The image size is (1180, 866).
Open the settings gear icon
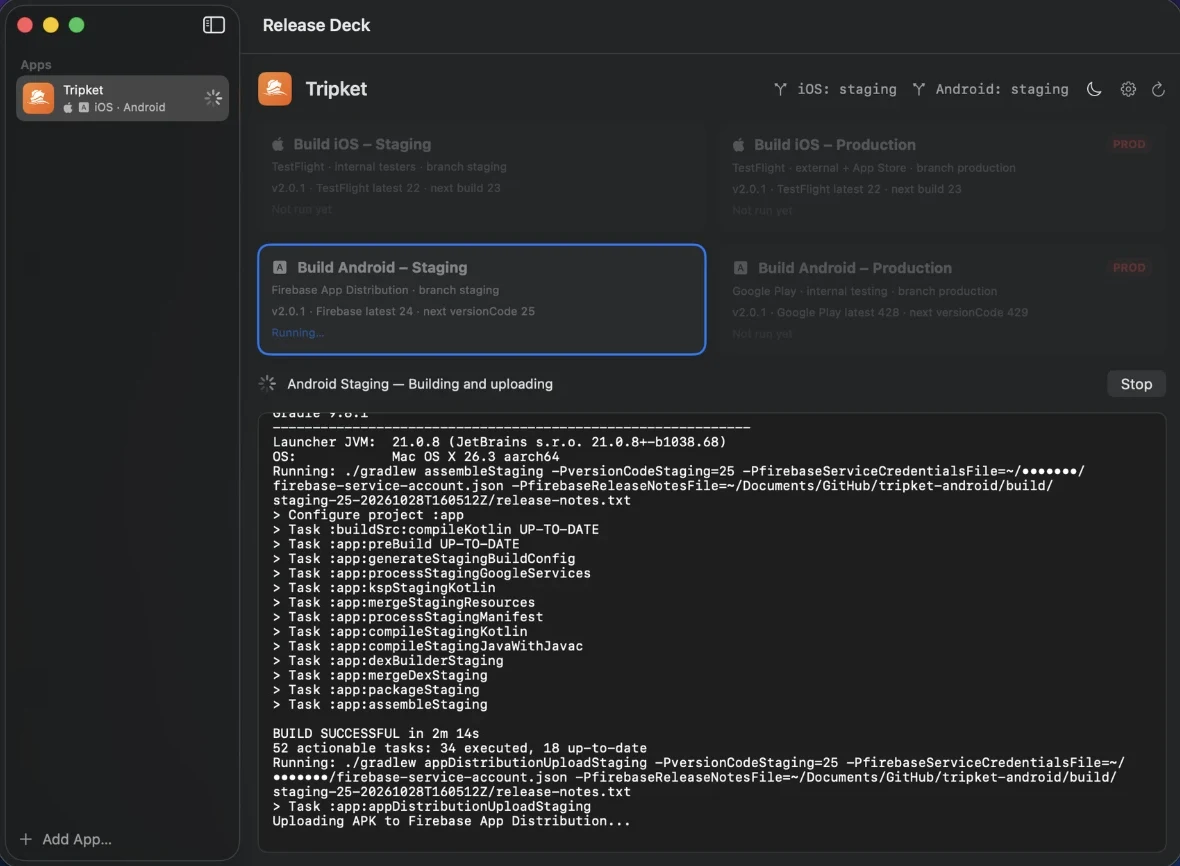coord(1128,89)
